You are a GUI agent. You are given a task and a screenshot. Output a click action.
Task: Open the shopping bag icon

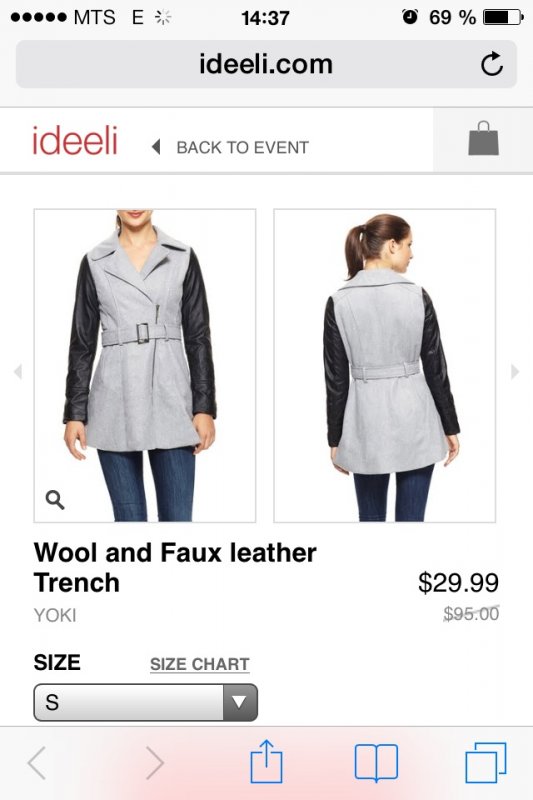pos(483,139)
